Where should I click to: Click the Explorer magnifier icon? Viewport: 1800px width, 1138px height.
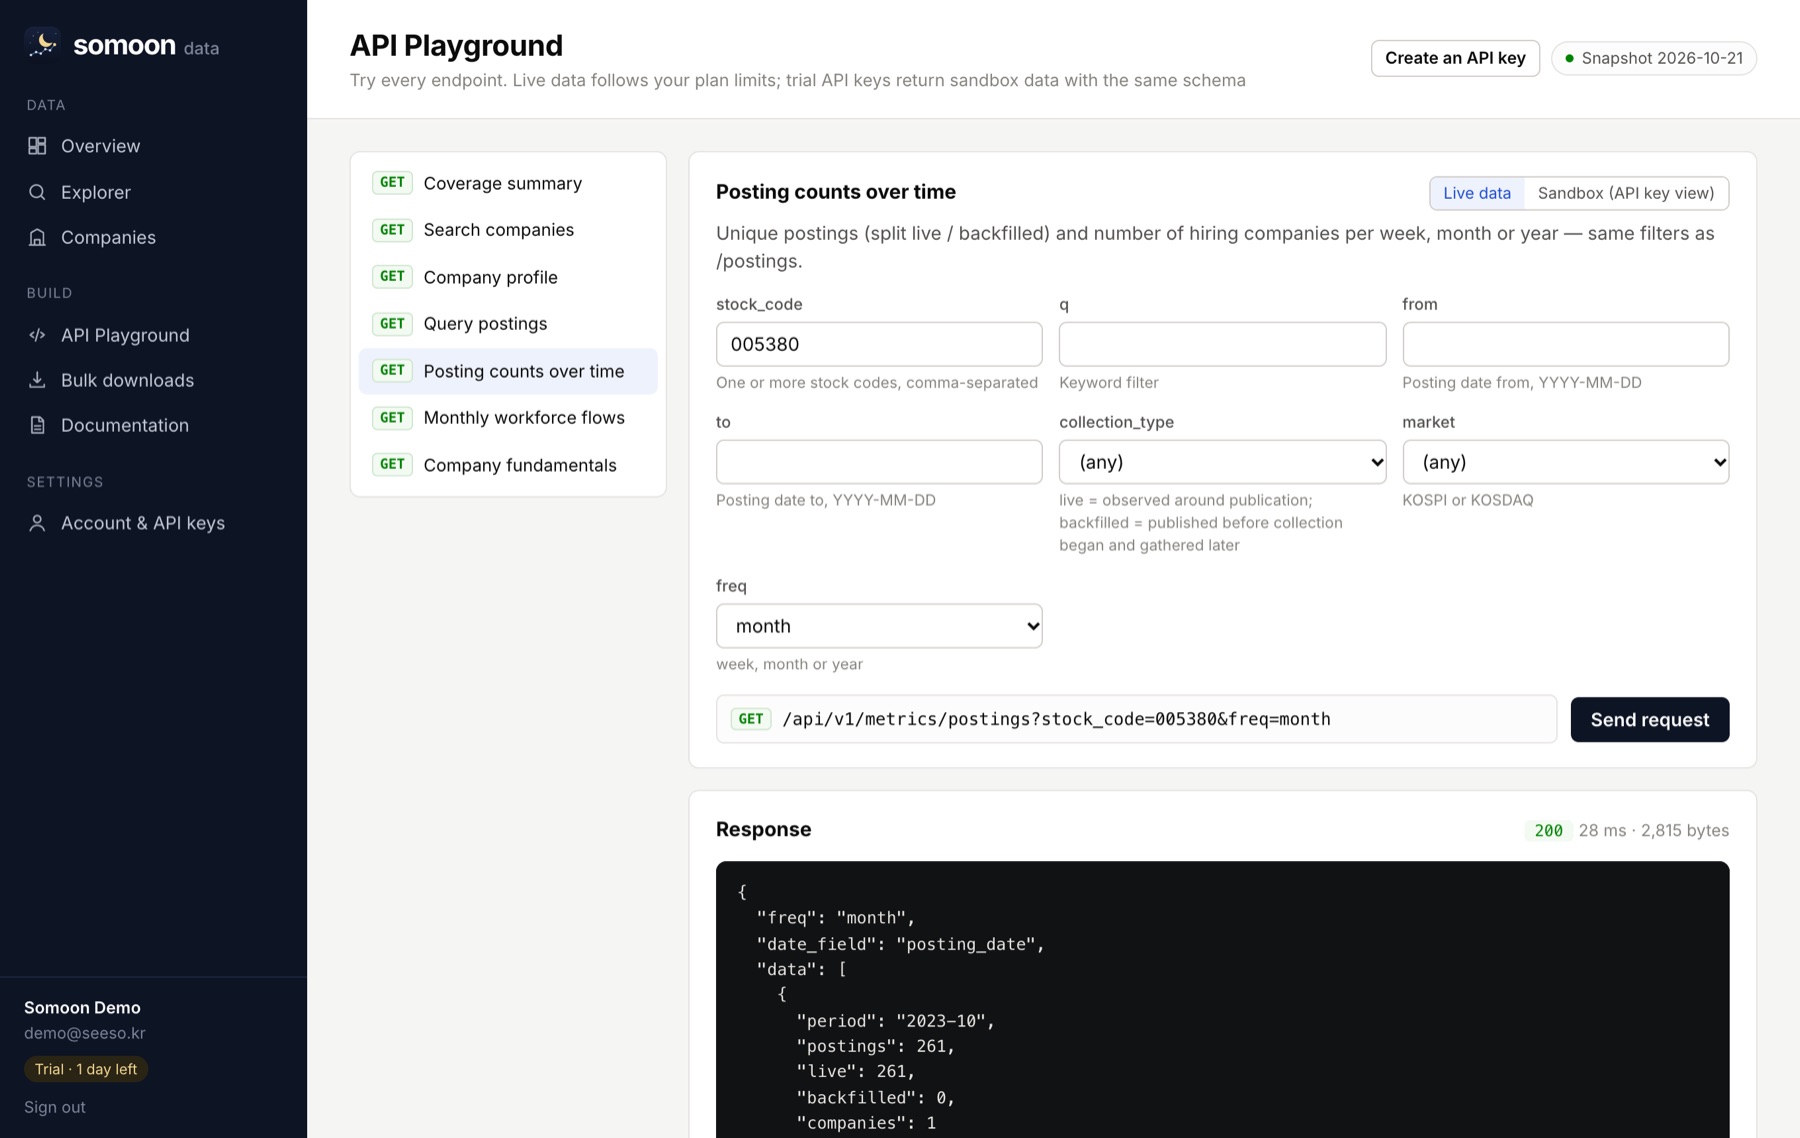[x=37, y=192]
